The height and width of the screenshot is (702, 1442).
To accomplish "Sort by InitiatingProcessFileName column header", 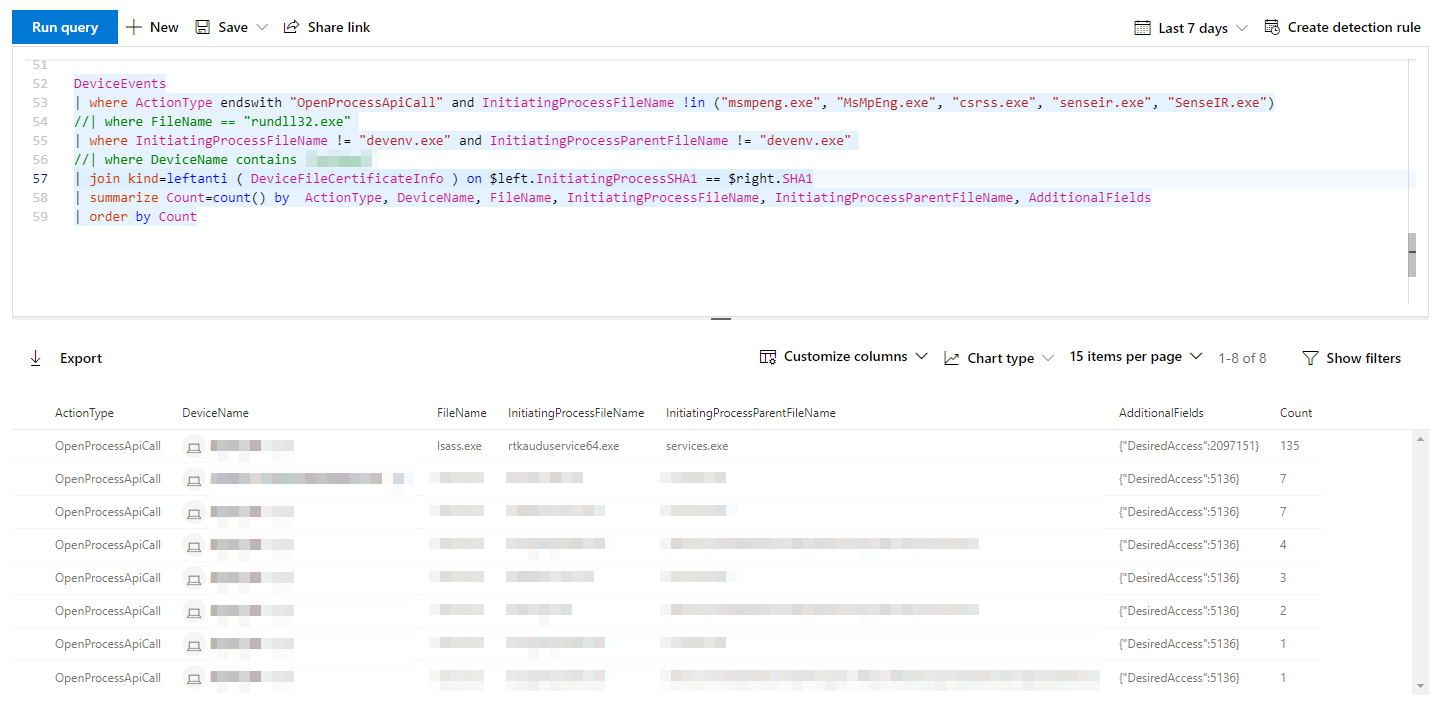I will coord(576,413).
